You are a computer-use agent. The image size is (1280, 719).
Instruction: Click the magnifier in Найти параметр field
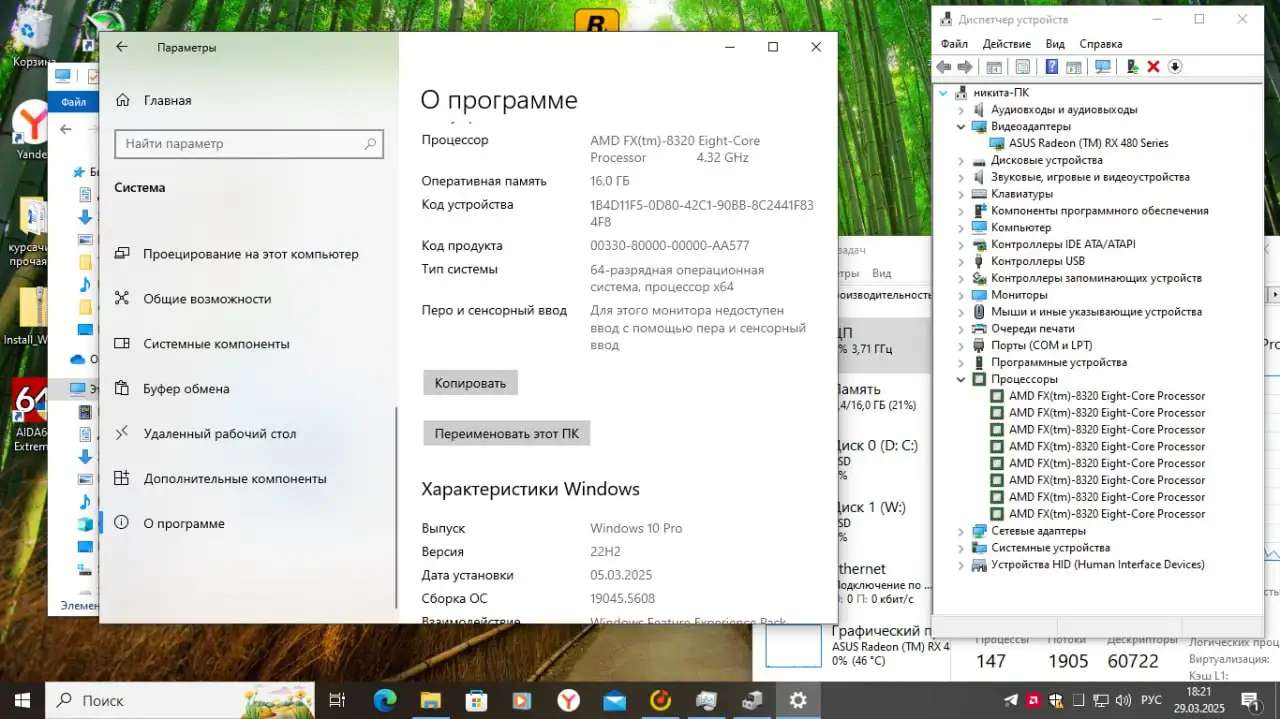click(370, 144)
